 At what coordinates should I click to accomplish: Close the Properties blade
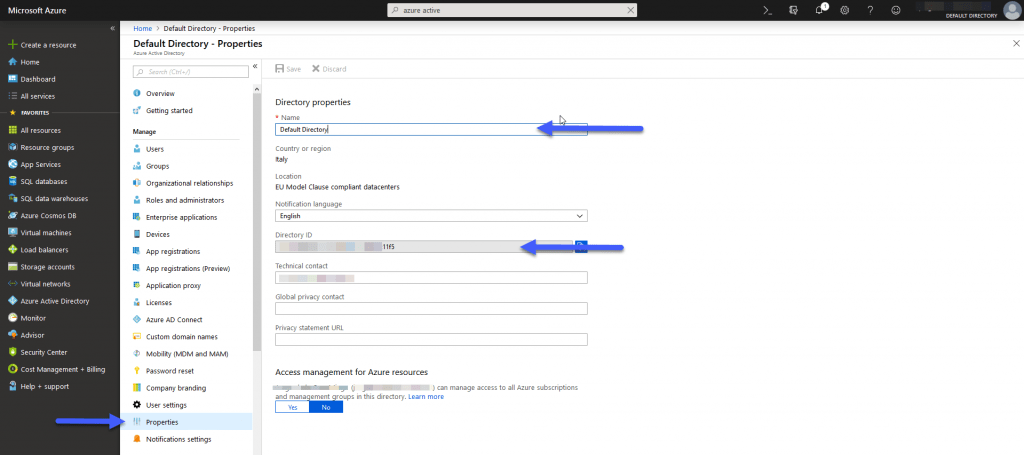click(1016, 43)
